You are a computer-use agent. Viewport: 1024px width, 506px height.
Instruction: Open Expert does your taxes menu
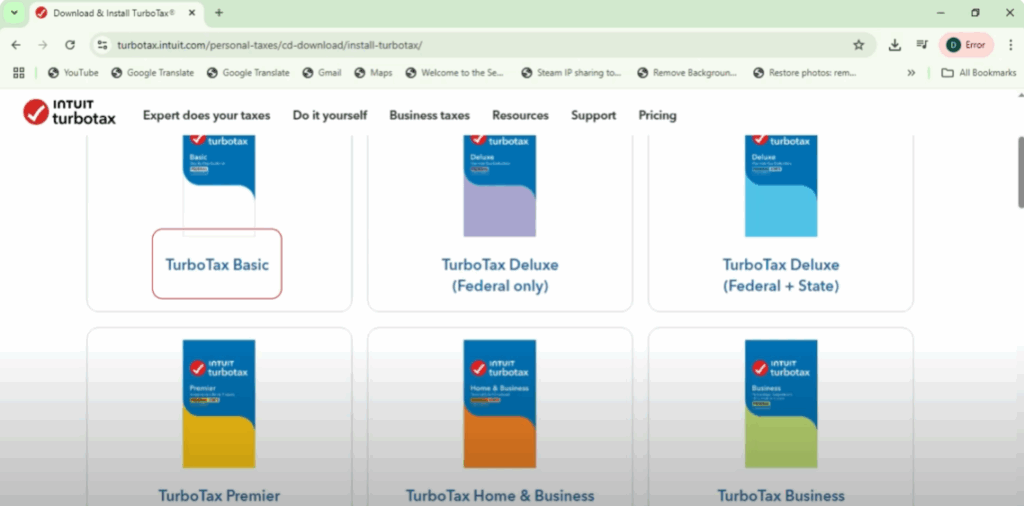click(206, 116)
